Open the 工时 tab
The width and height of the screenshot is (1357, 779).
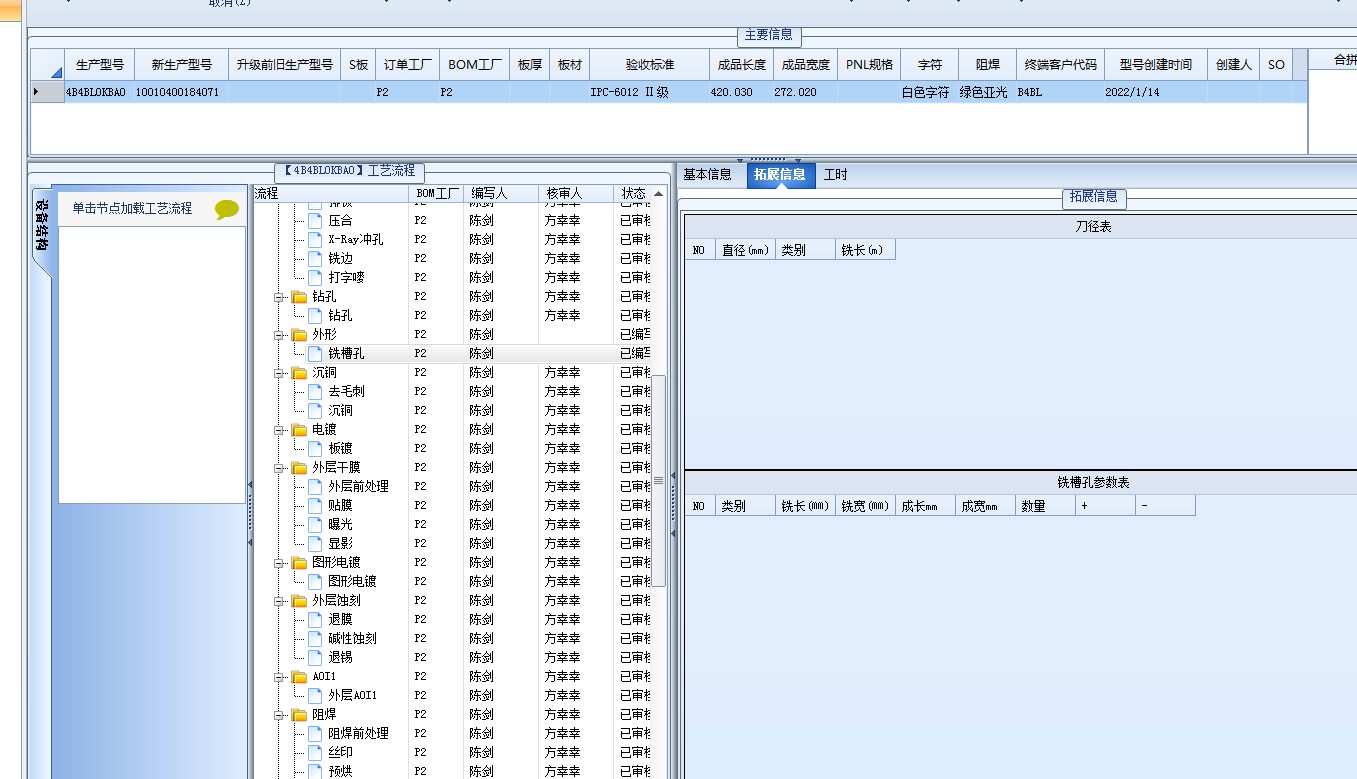point(835,175)
